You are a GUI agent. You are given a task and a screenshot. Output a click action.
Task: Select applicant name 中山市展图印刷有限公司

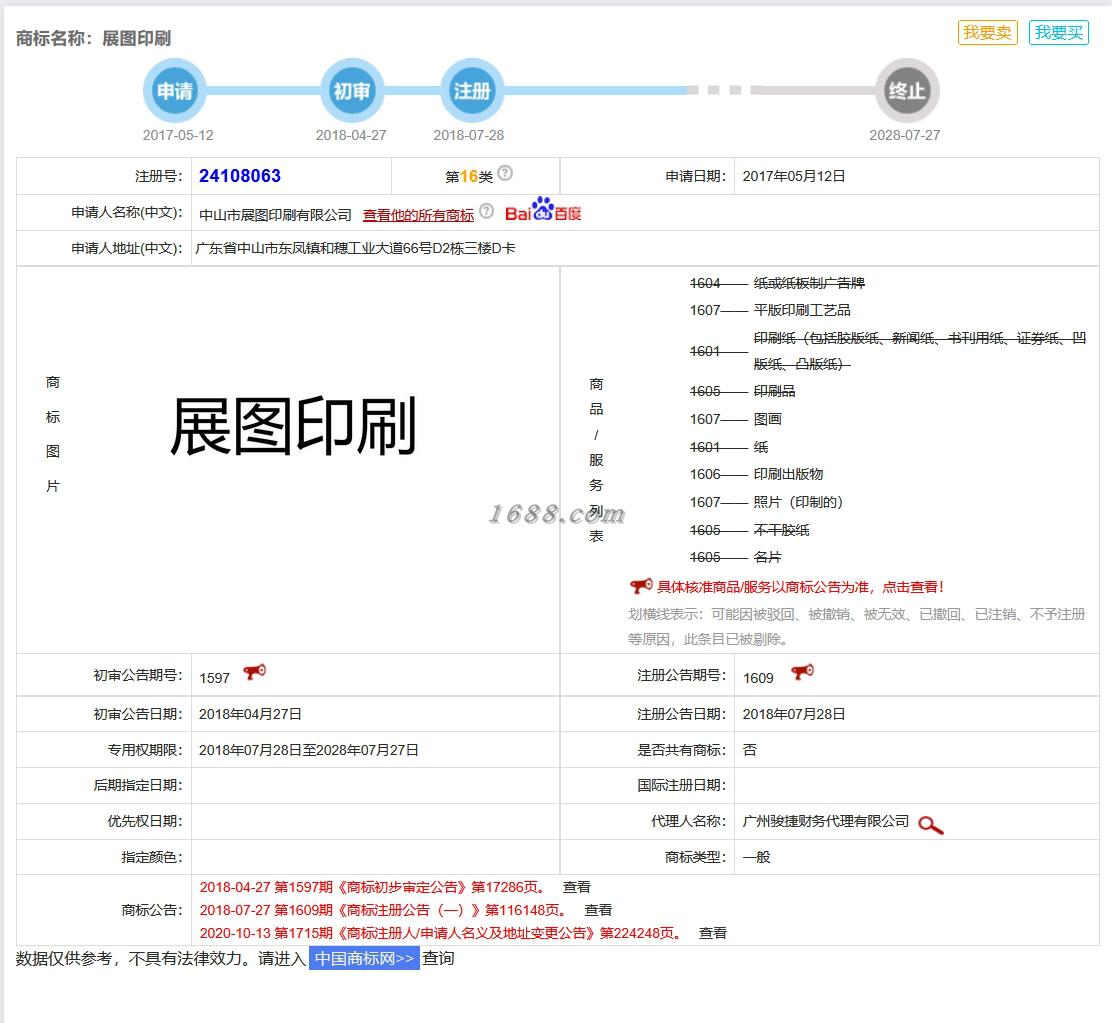[x=275, y=215]
